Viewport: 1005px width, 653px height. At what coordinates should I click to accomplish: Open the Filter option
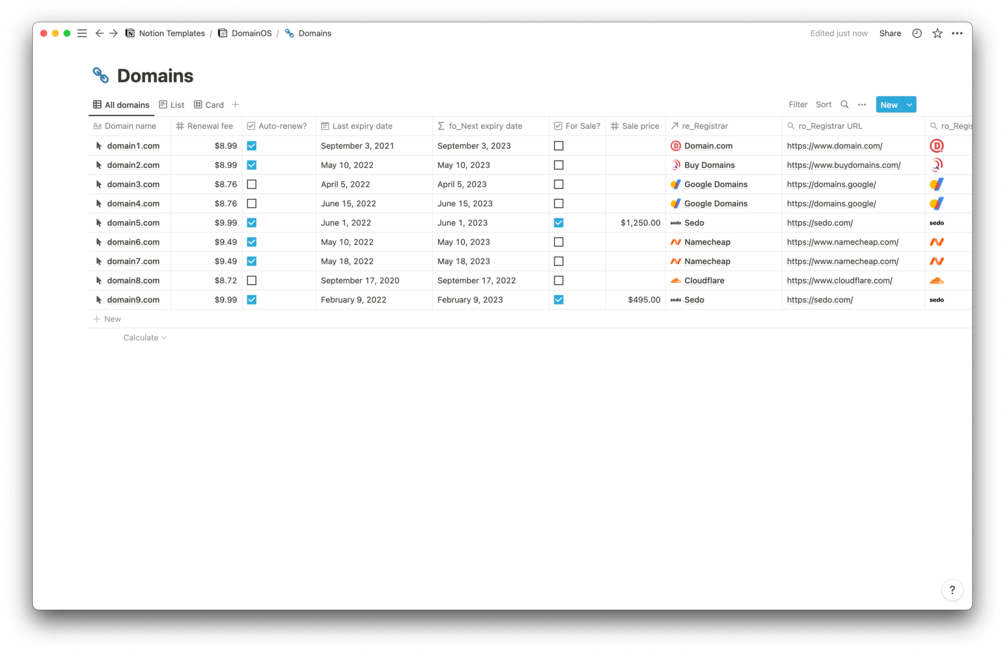(798, 104)
